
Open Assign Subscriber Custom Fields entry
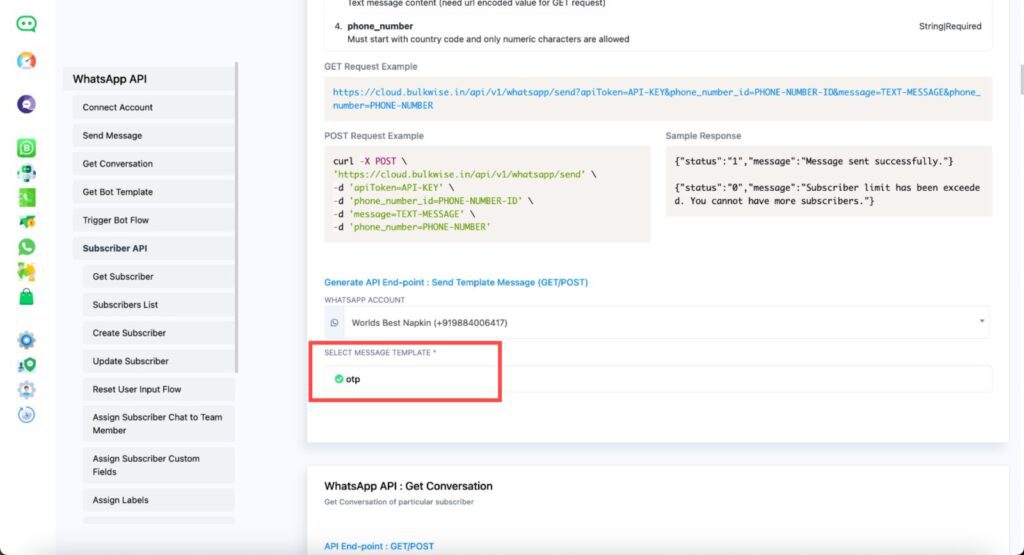159,465
